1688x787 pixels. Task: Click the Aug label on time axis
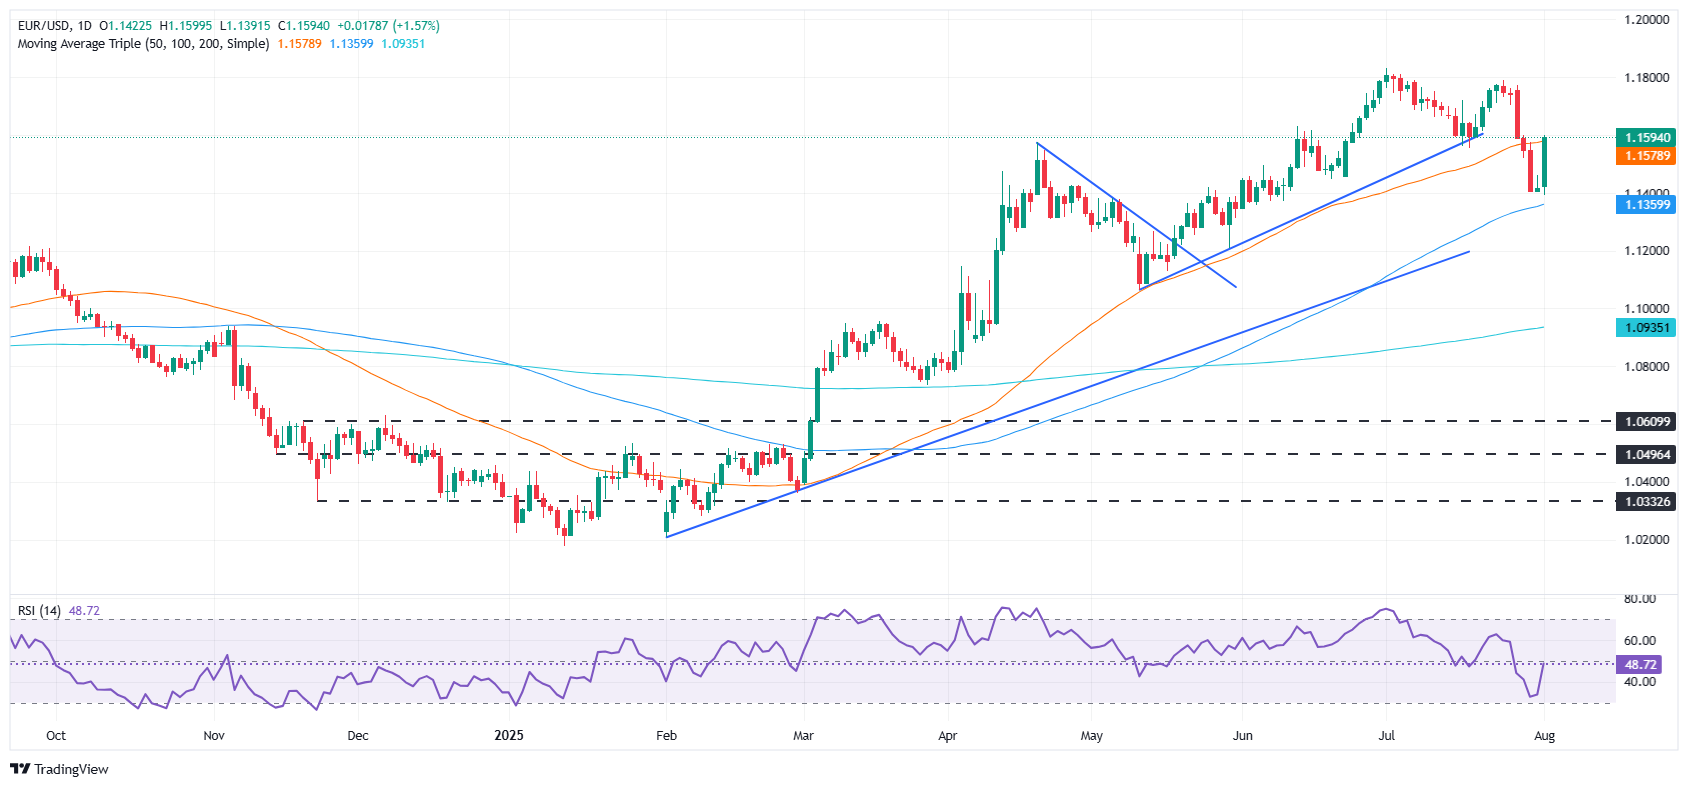(1544, 736)
